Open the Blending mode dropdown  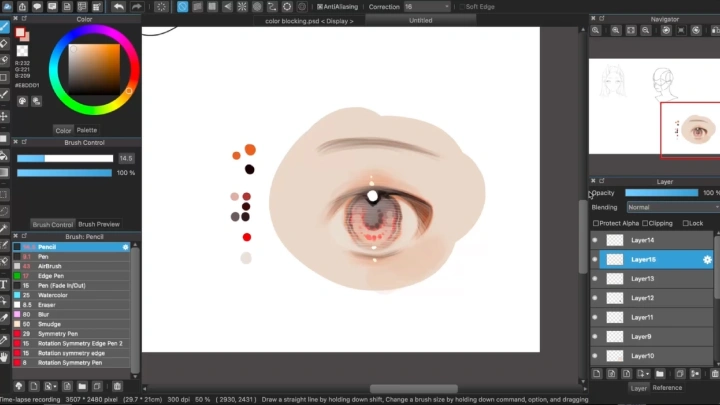673,208
